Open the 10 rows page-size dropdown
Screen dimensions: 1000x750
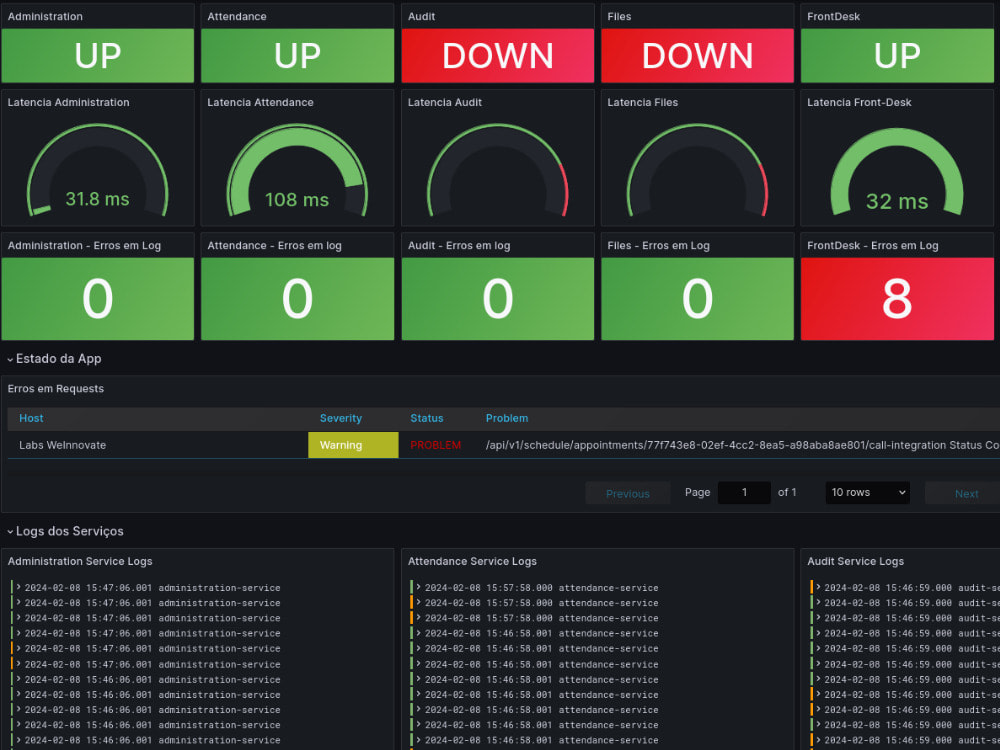pos(867,492)
